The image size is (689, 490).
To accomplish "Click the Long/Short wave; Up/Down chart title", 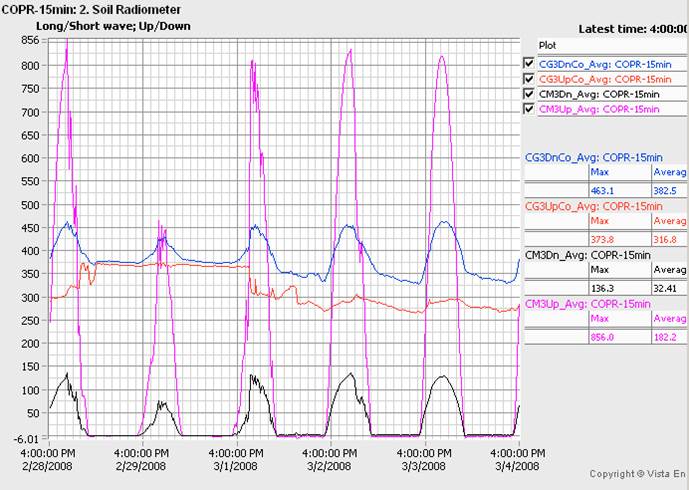I will 113,26.
